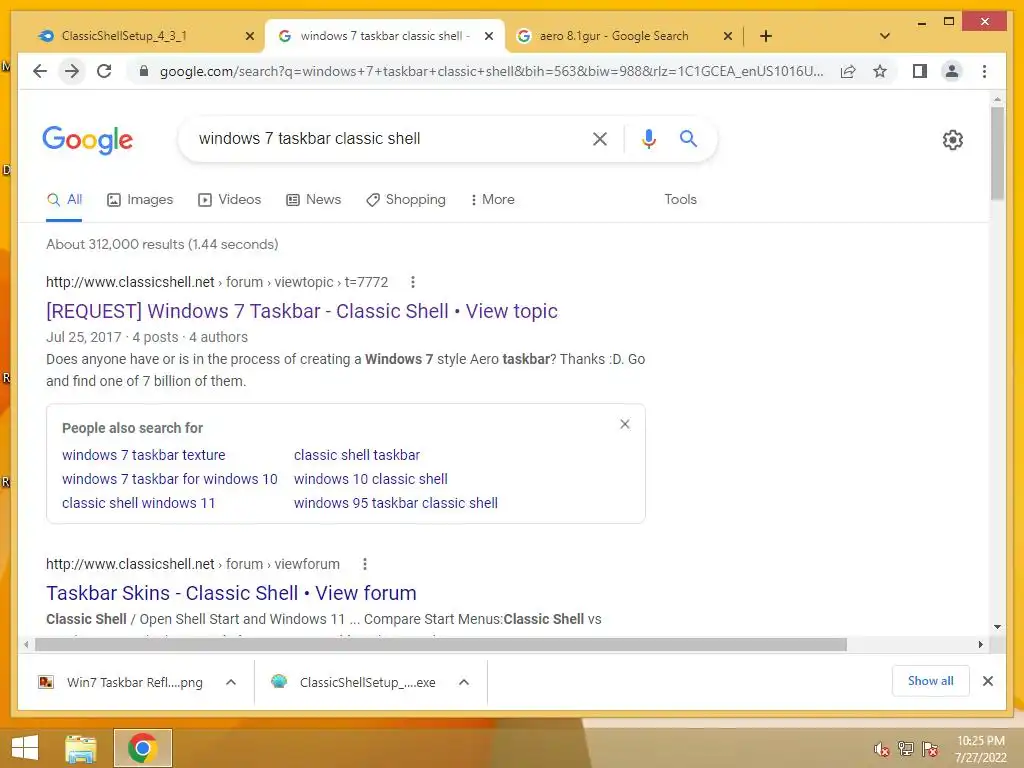Open the taskbar clock showing 10:25 PM
The height and width of the screenshot is (768, 1024).
pos(981,749)
